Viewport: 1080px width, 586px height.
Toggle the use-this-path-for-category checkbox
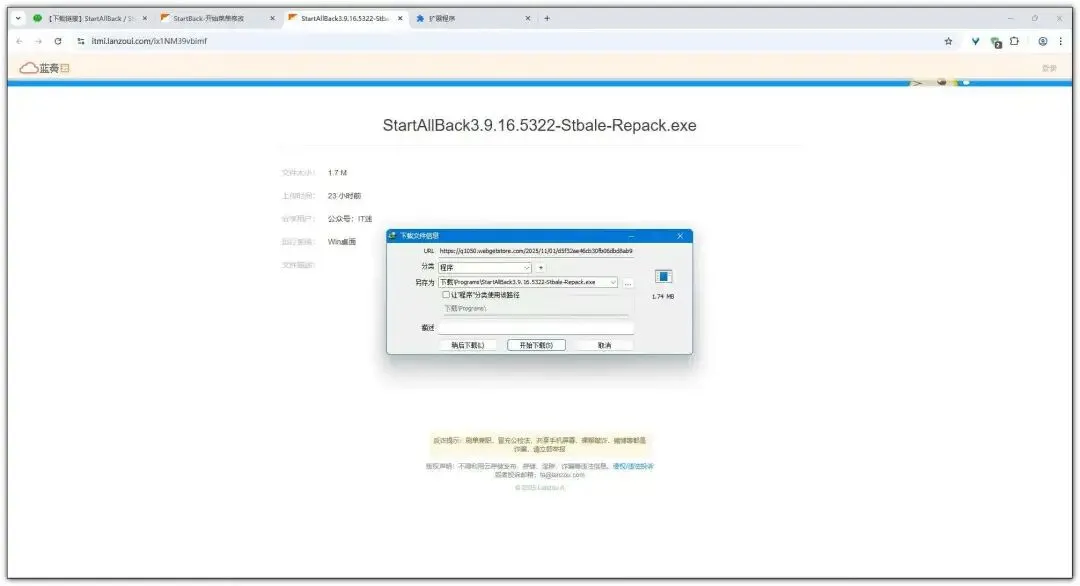pyautogui.click(x=446, y=295)
